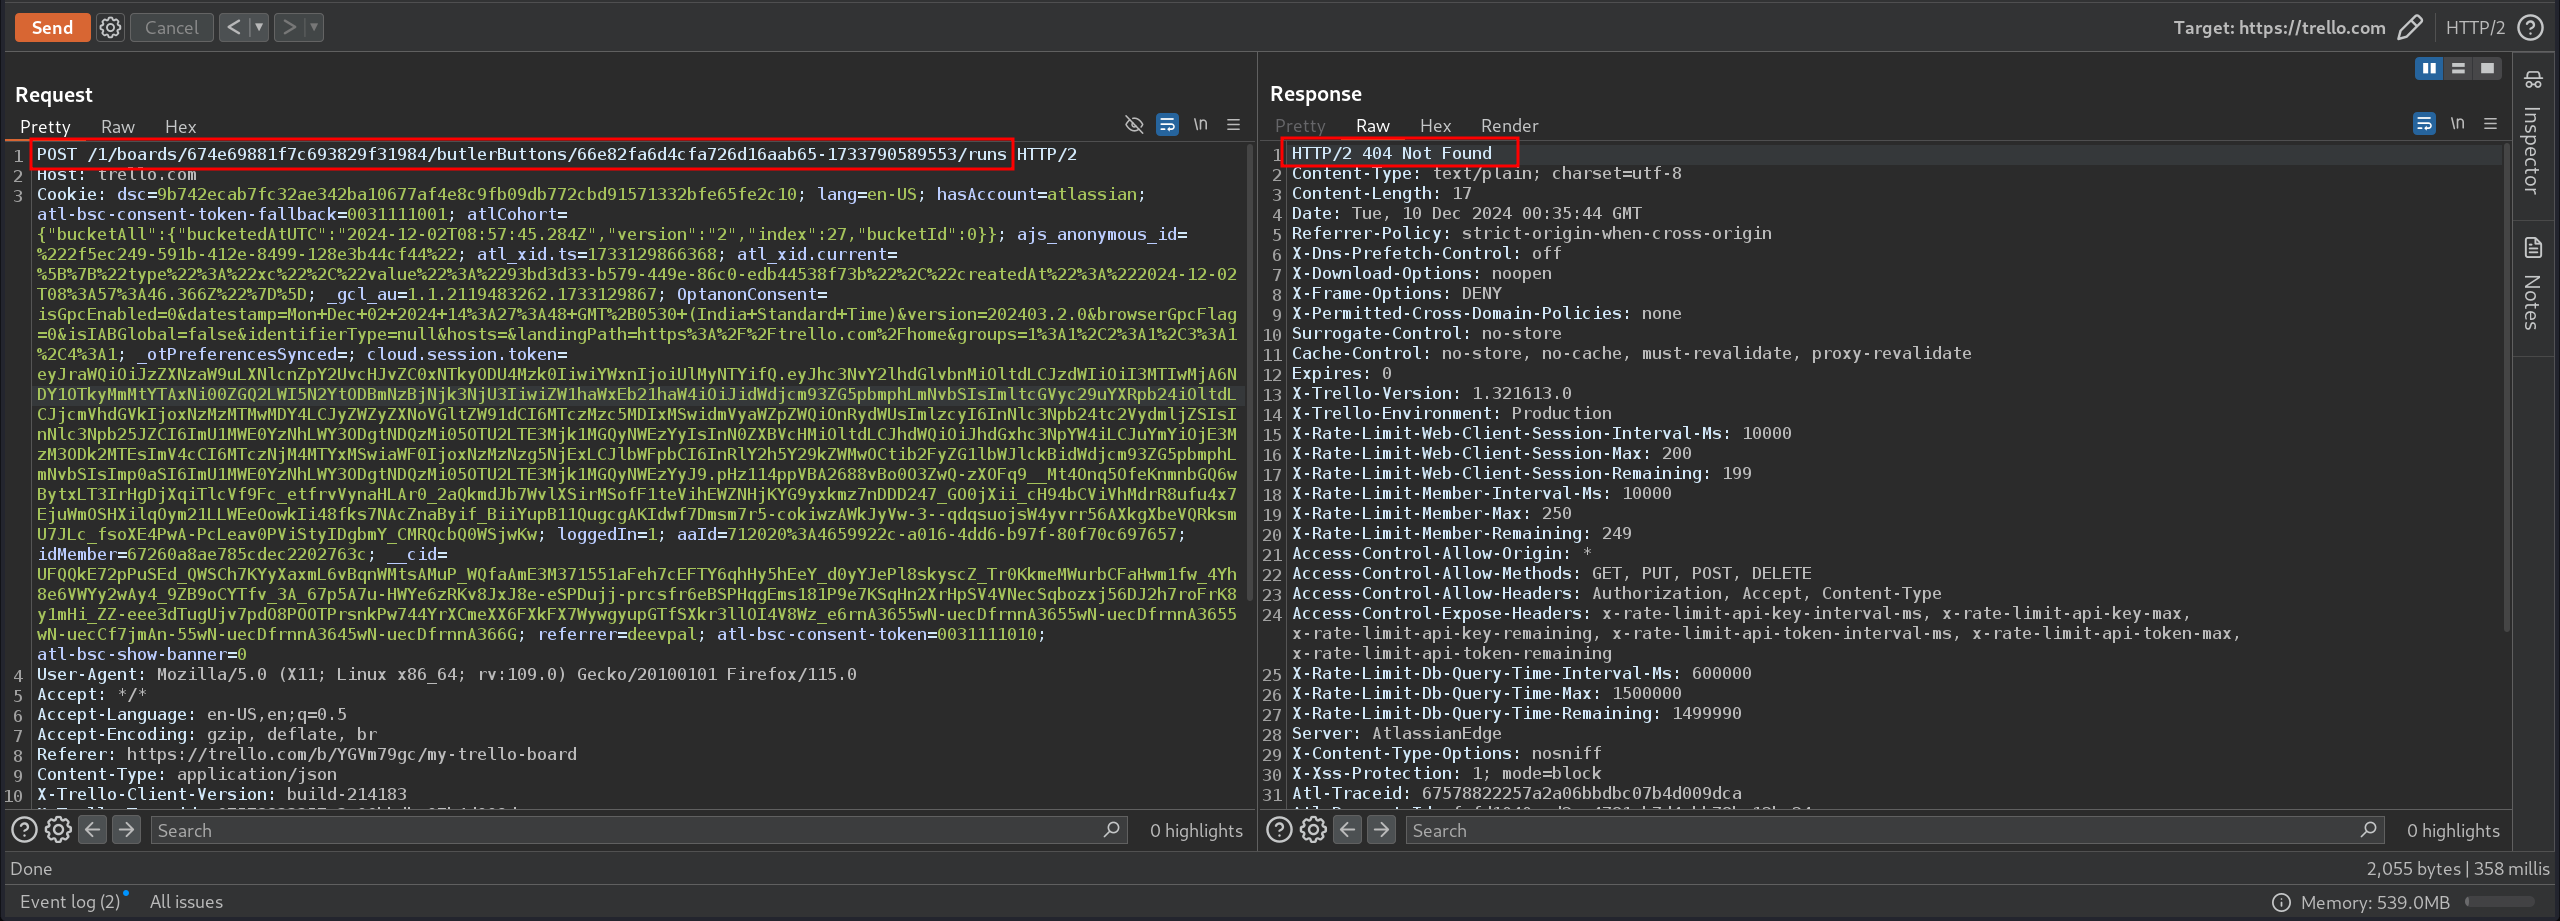Toggle hide non-printable characters eye icon in request
Image resolution: width=2560 pixels, height=921 pixels.
coord(1134,125)
